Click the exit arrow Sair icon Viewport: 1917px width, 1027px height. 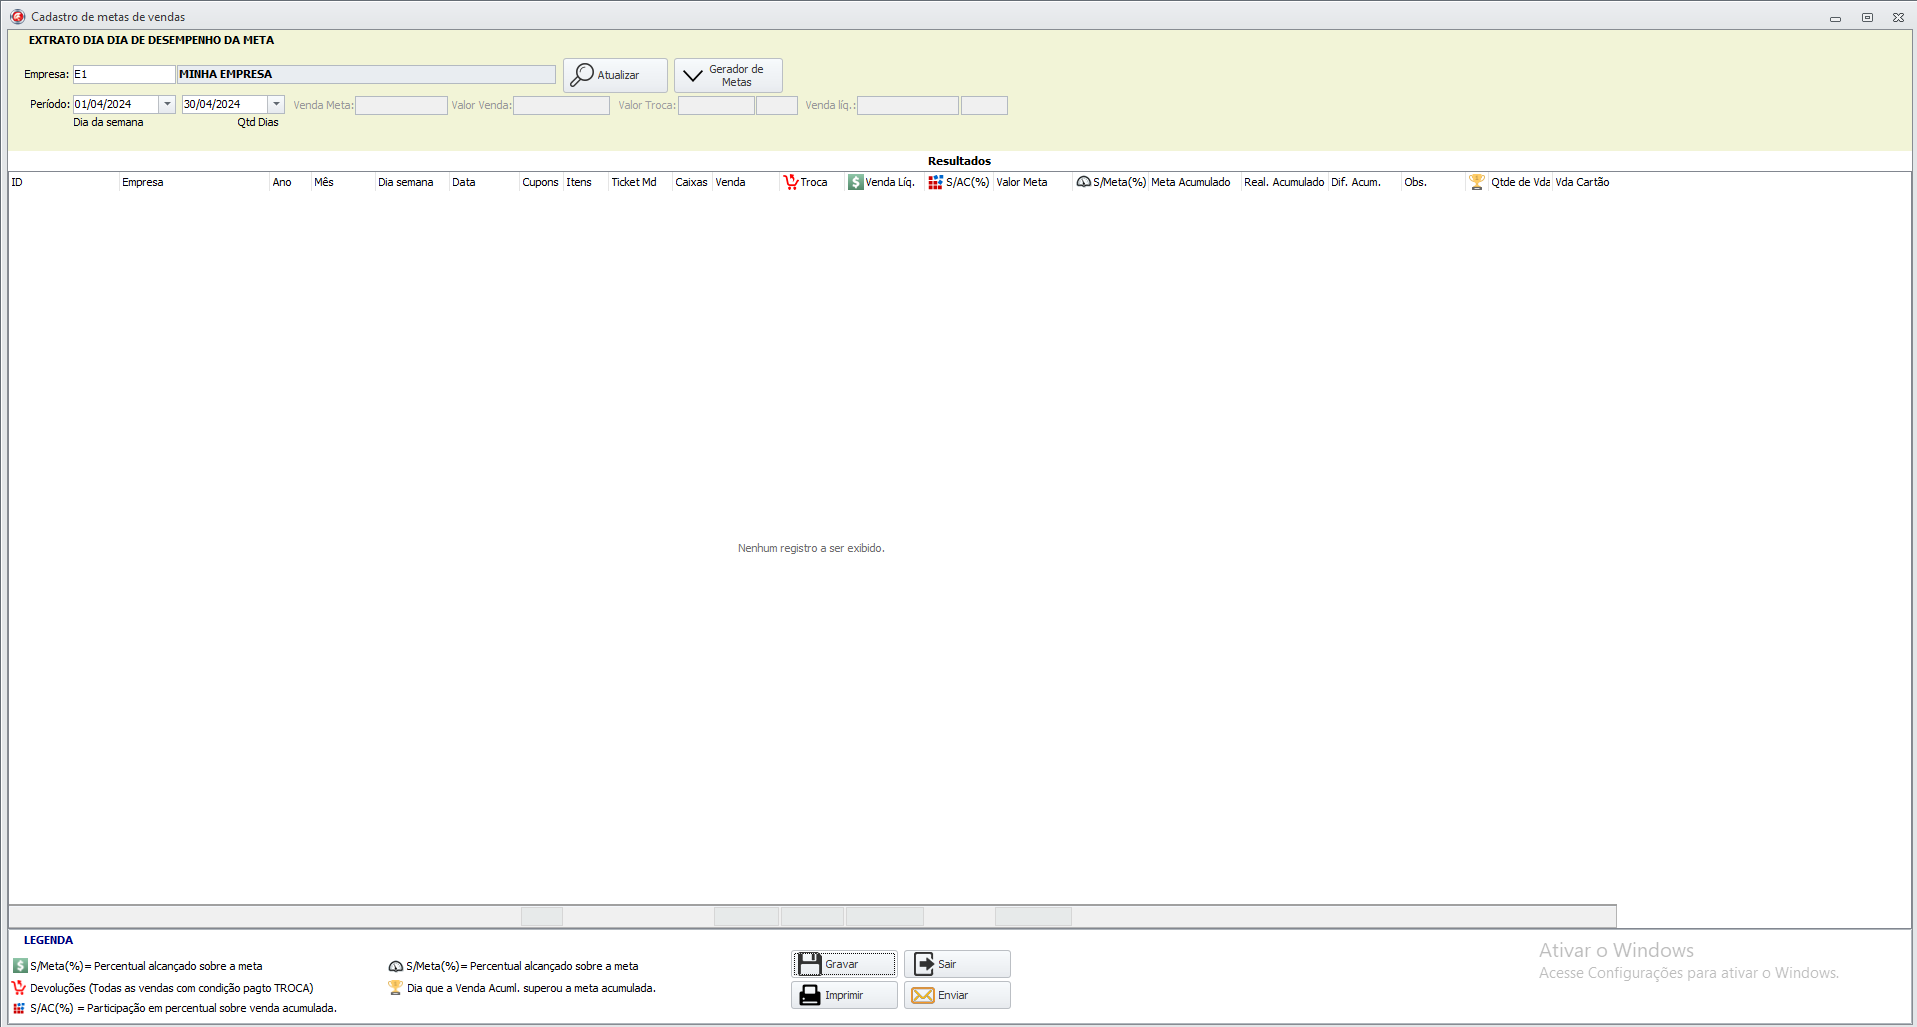coord(924,964)
